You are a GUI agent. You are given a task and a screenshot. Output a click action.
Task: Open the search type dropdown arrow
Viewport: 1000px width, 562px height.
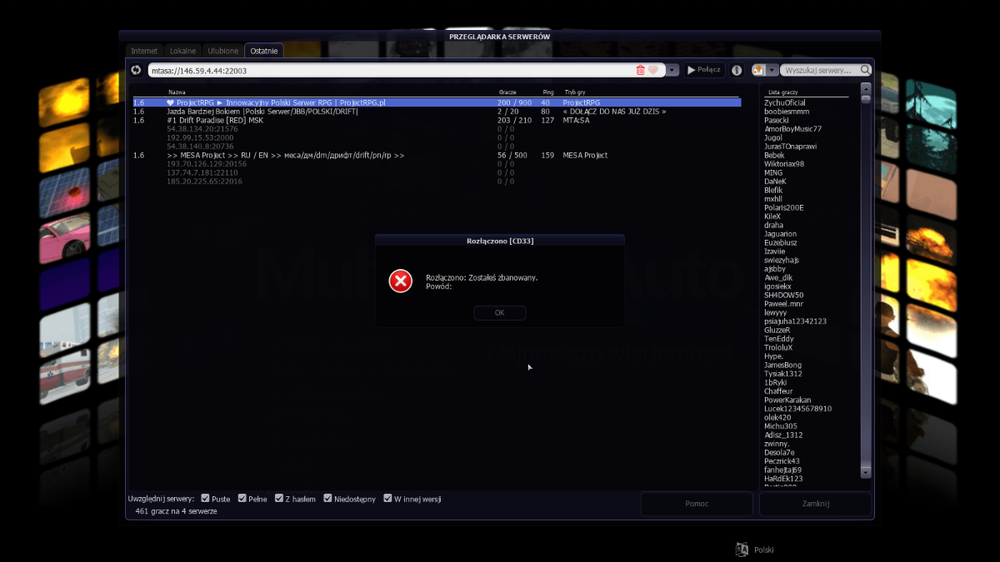772,70
